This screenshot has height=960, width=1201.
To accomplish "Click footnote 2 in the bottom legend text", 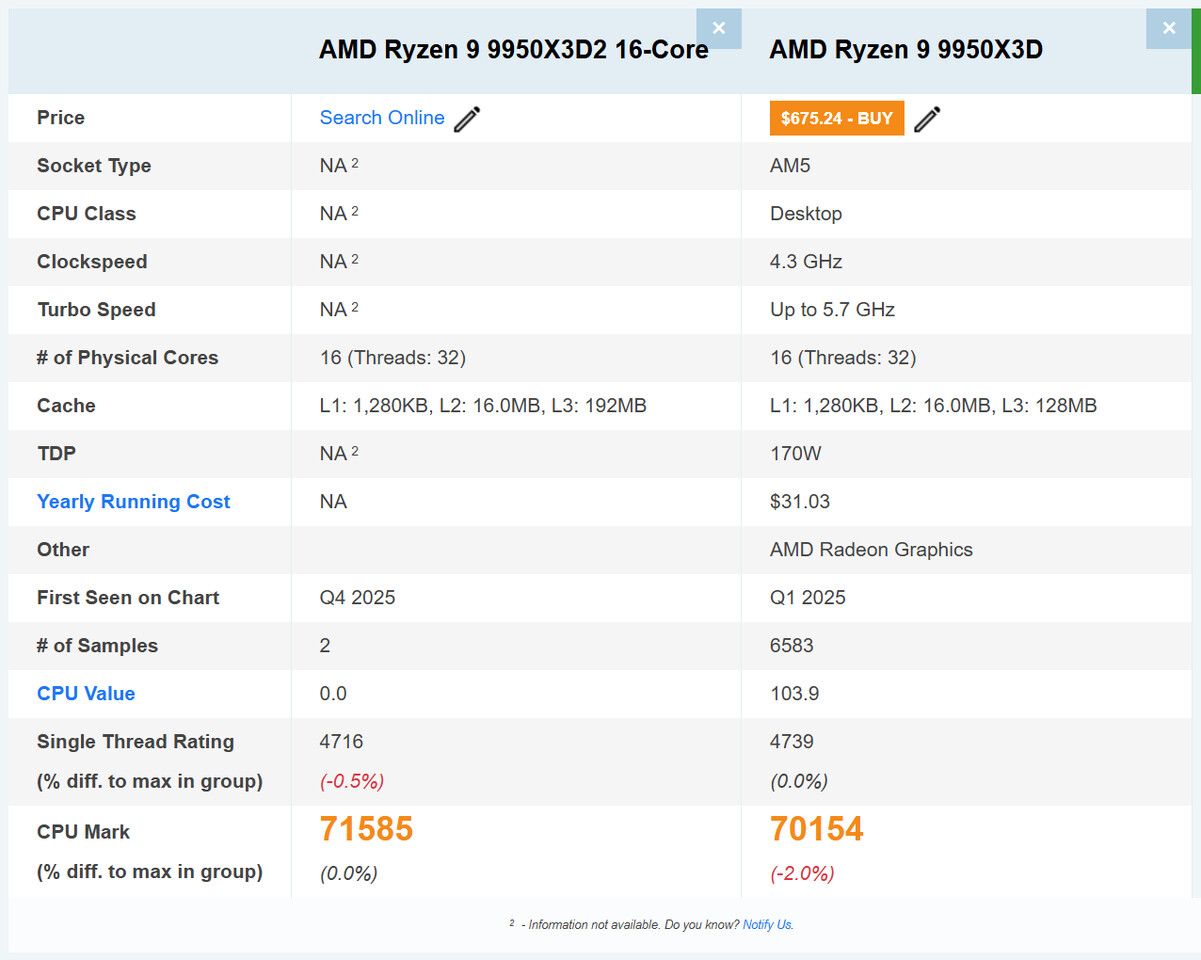I will click(x=514, y=921).
